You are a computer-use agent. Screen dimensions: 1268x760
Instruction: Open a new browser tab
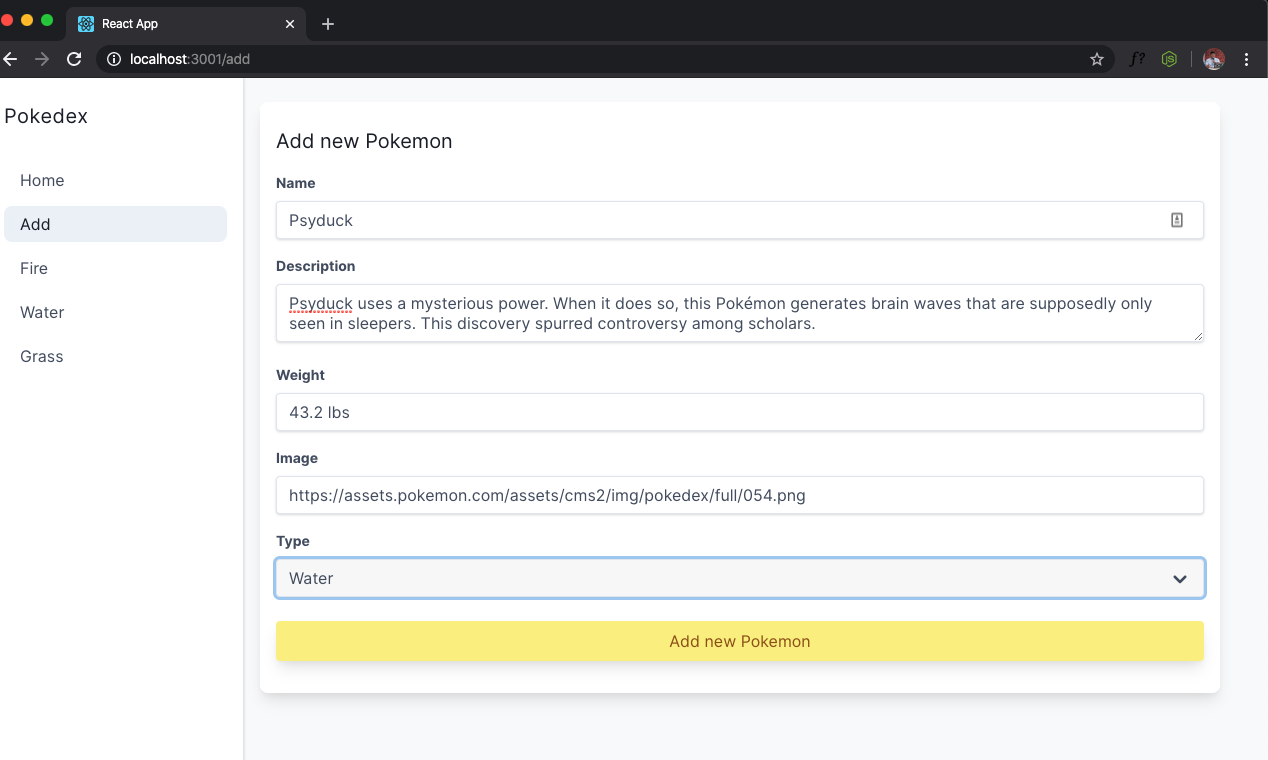[x=327, y=24]
